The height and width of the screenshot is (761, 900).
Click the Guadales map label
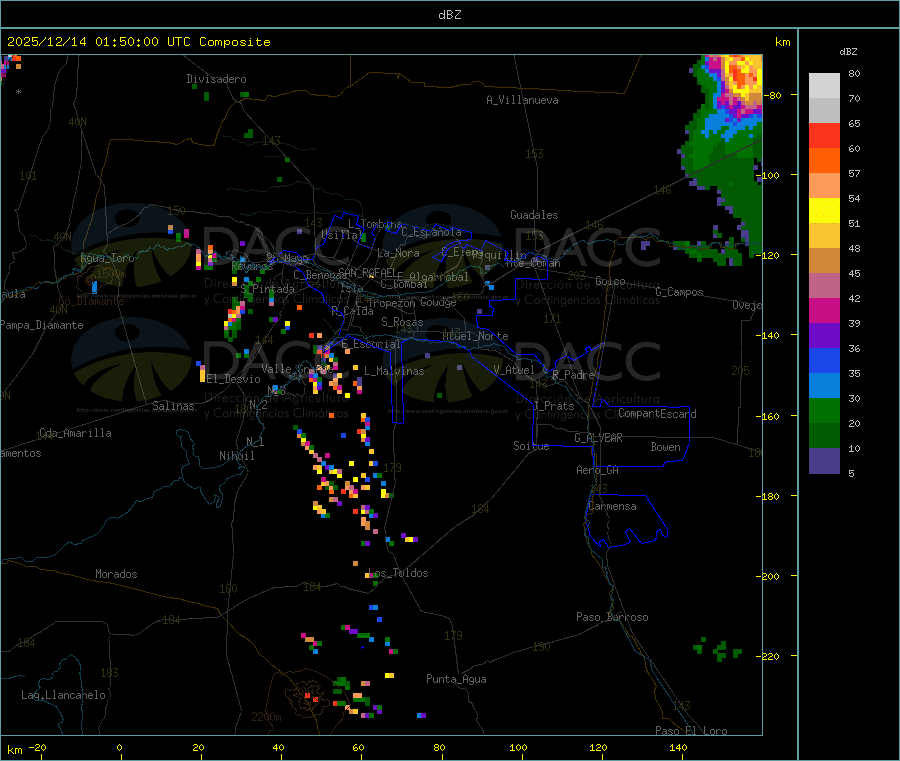coord(534,215)
